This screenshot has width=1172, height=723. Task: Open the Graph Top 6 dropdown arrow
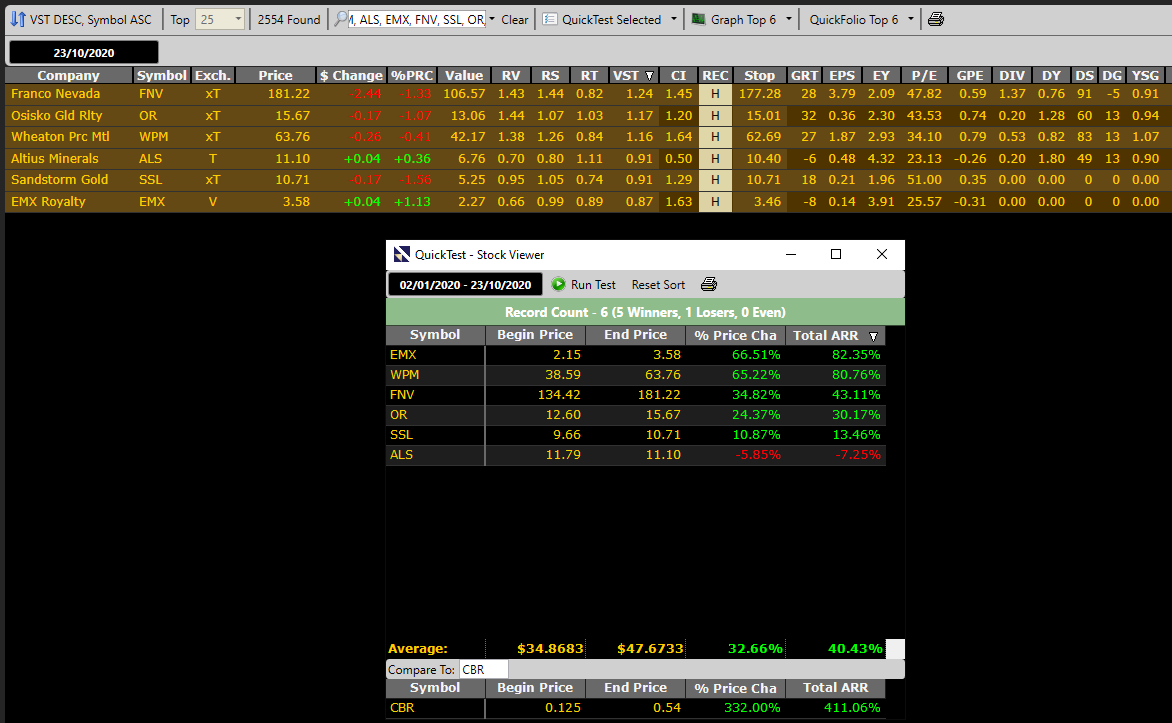(x=789, y=19)
